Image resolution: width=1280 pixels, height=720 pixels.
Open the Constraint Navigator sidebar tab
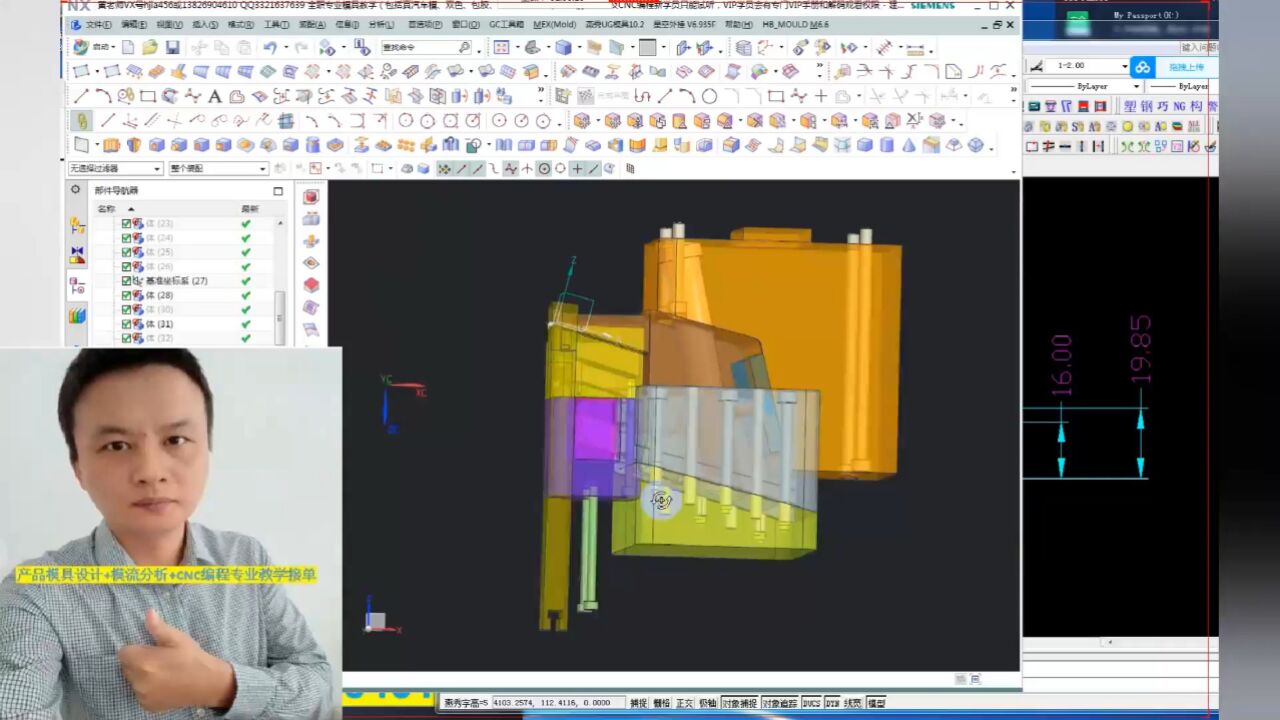[x=77, y=256]
